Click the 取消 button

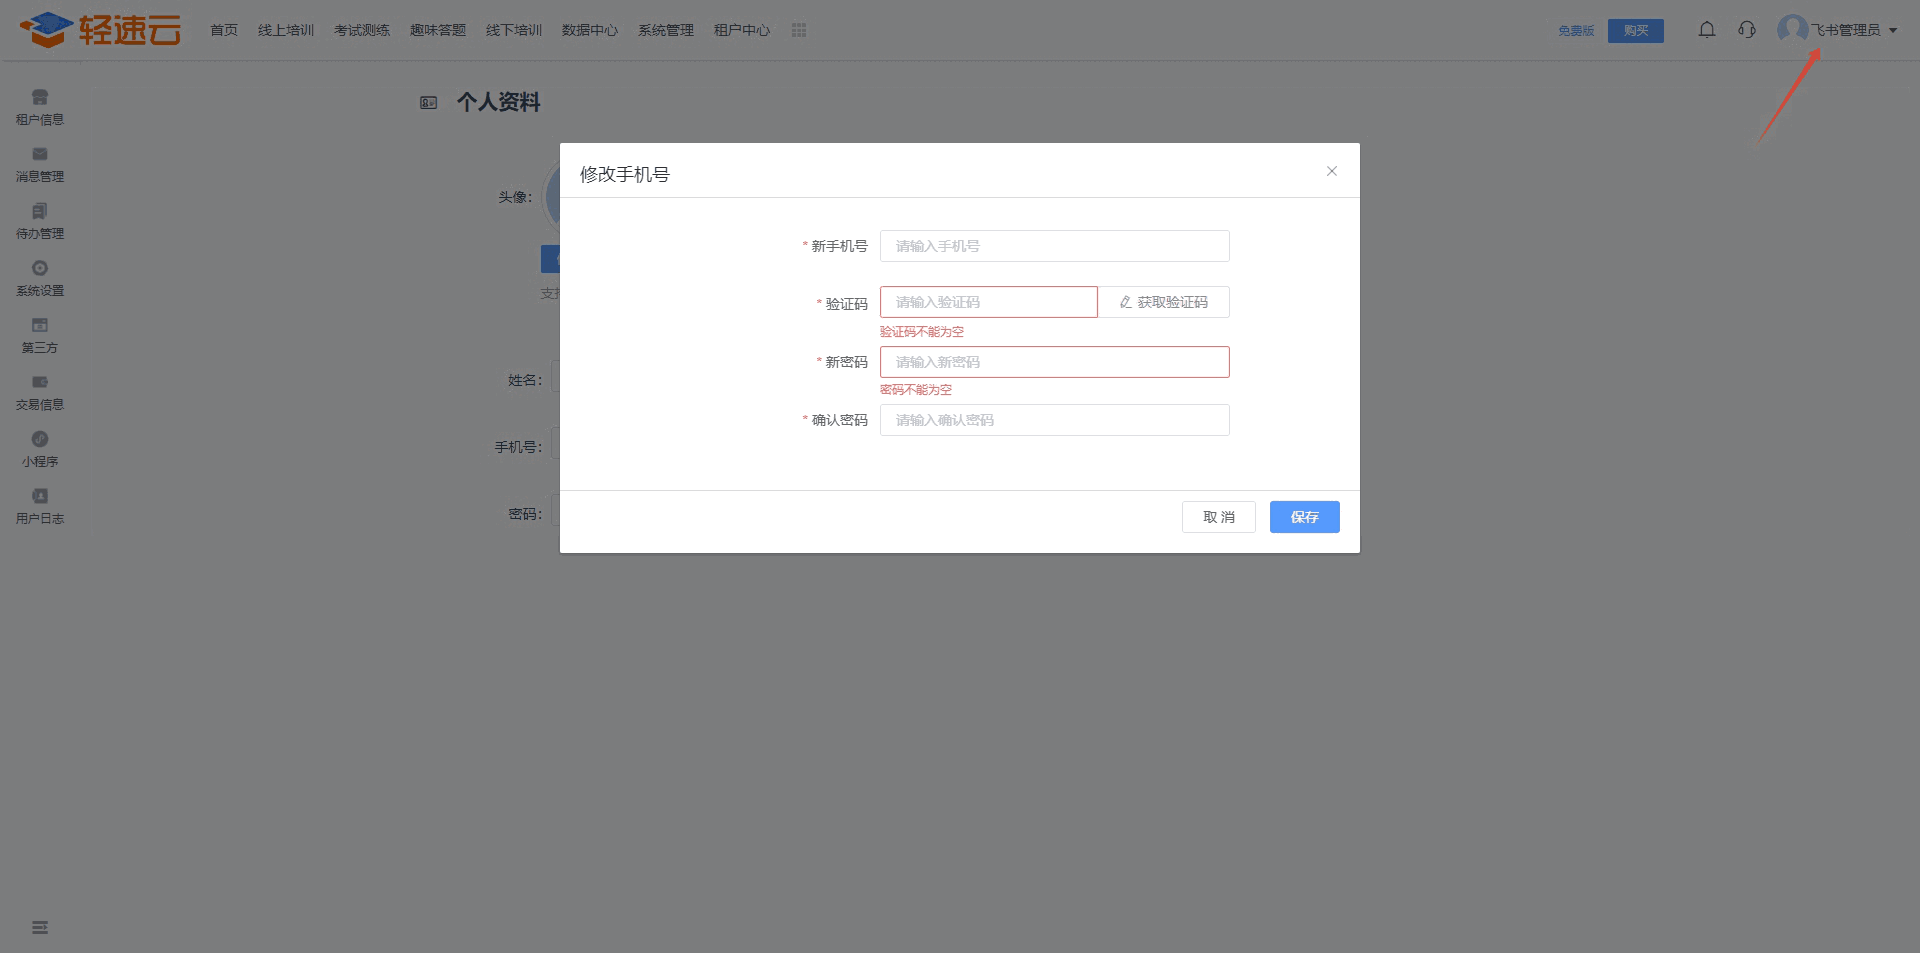(1218, 517)
